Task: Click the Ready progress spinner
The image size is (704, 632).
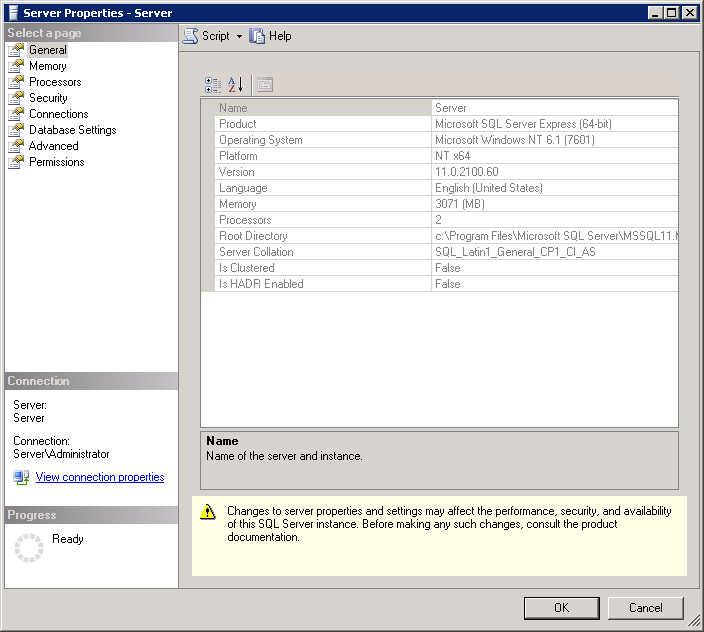Action: click(29, 548)
